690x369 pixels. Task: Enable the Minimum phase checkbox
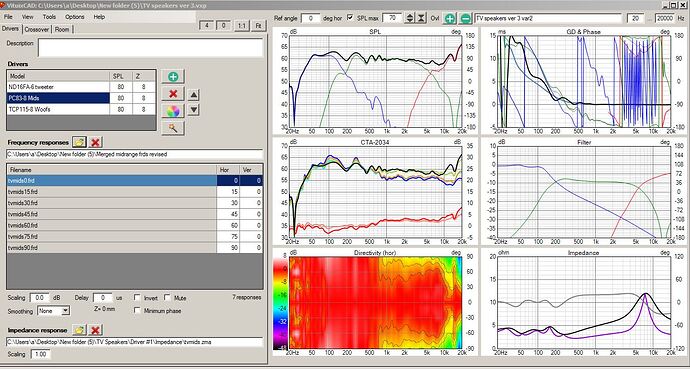click(x=137, y=311)
